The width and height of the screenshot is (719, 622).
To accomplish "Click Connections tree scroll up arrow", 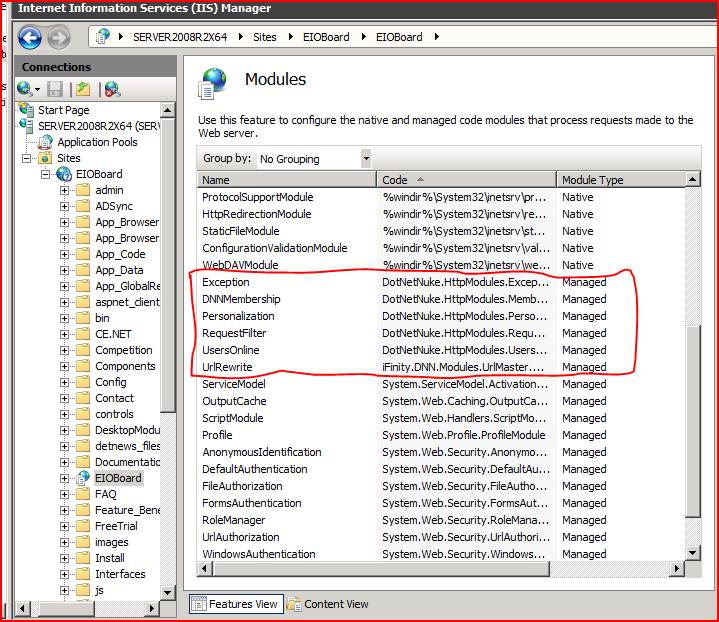I will coord(168,110).
